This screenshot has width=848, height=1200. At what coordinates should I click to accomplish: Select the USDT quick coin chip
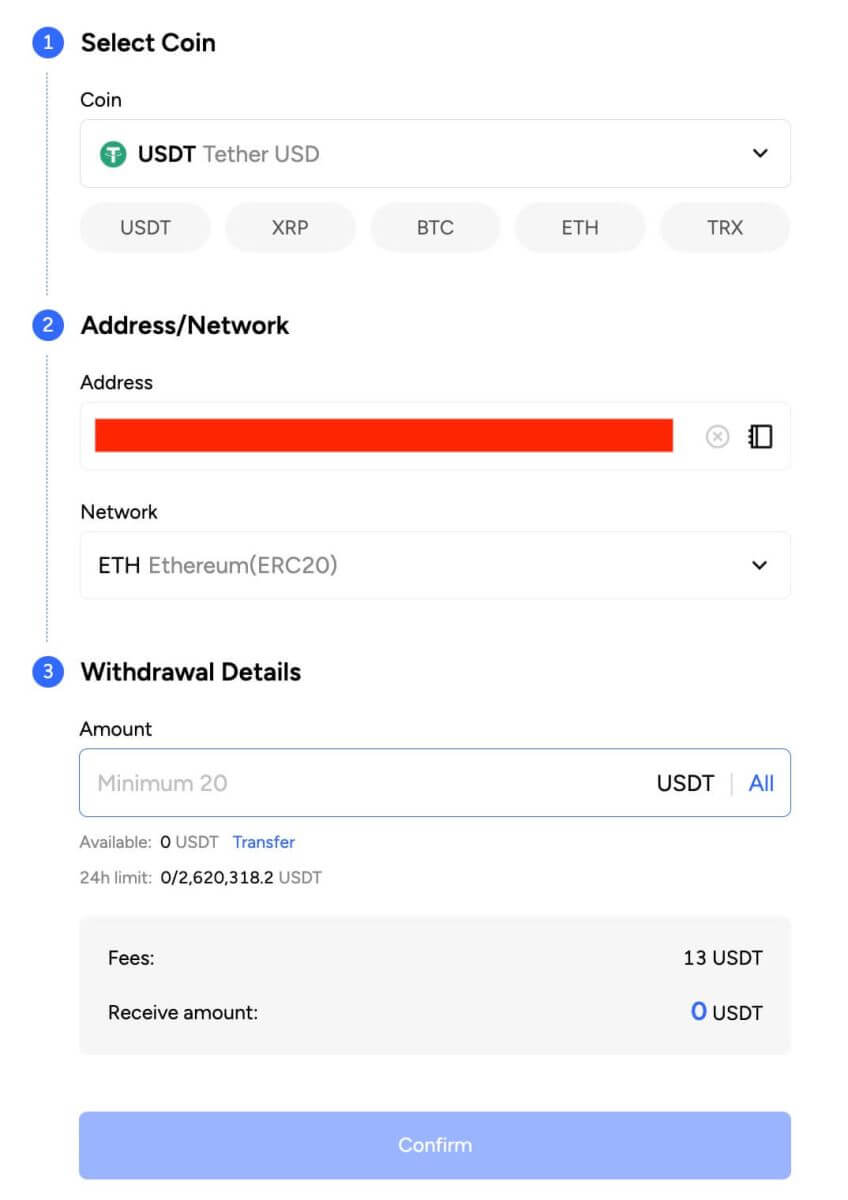click(x=145, y=228)
